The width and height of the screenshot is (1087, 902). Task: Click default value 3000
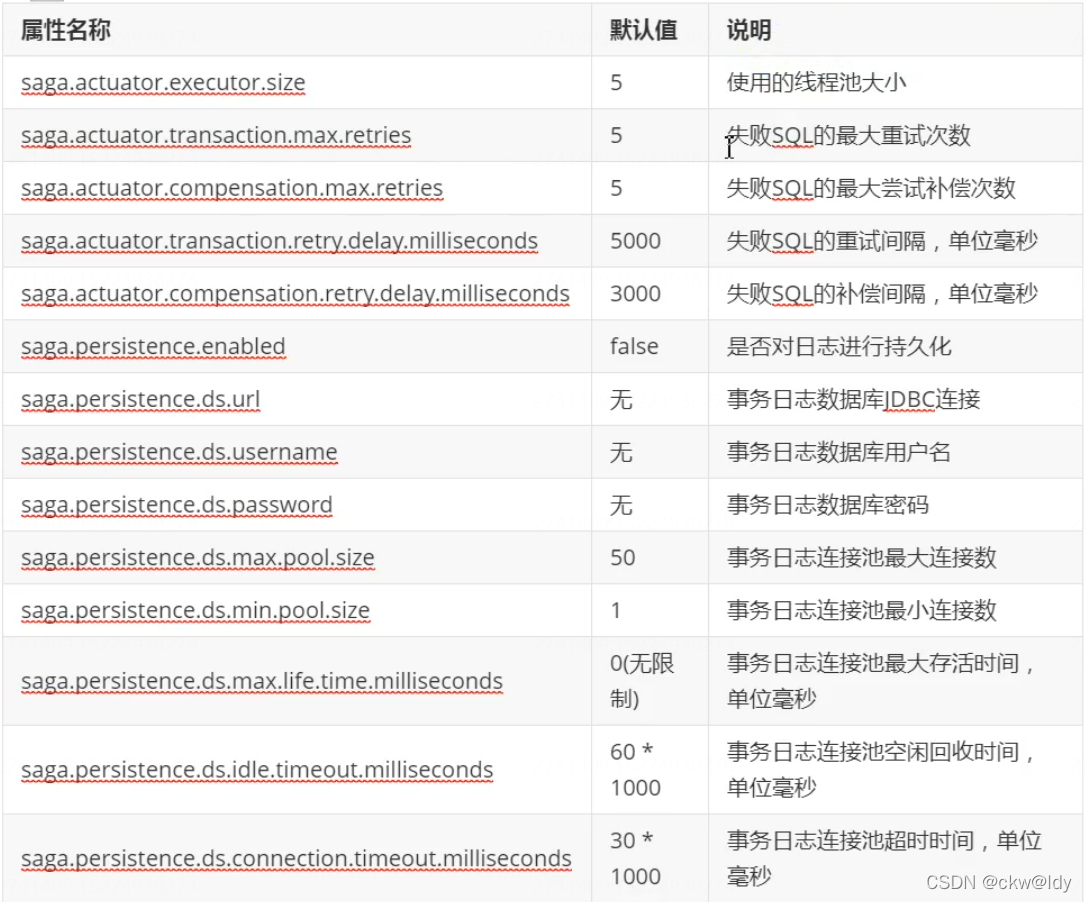coord(636,294)
